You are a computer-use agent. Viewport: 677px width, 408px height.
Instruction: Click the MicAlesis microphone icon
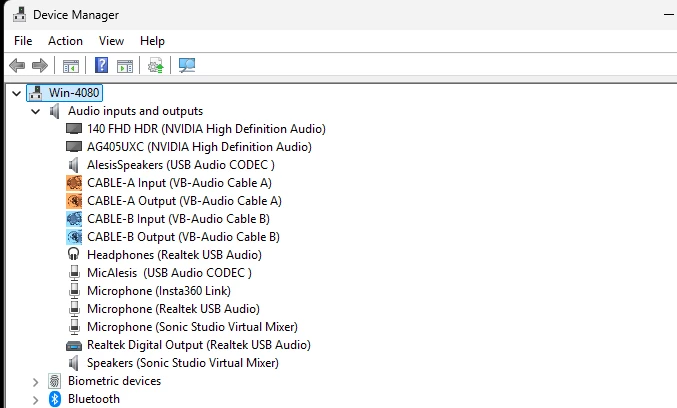[x=74, y=273]
